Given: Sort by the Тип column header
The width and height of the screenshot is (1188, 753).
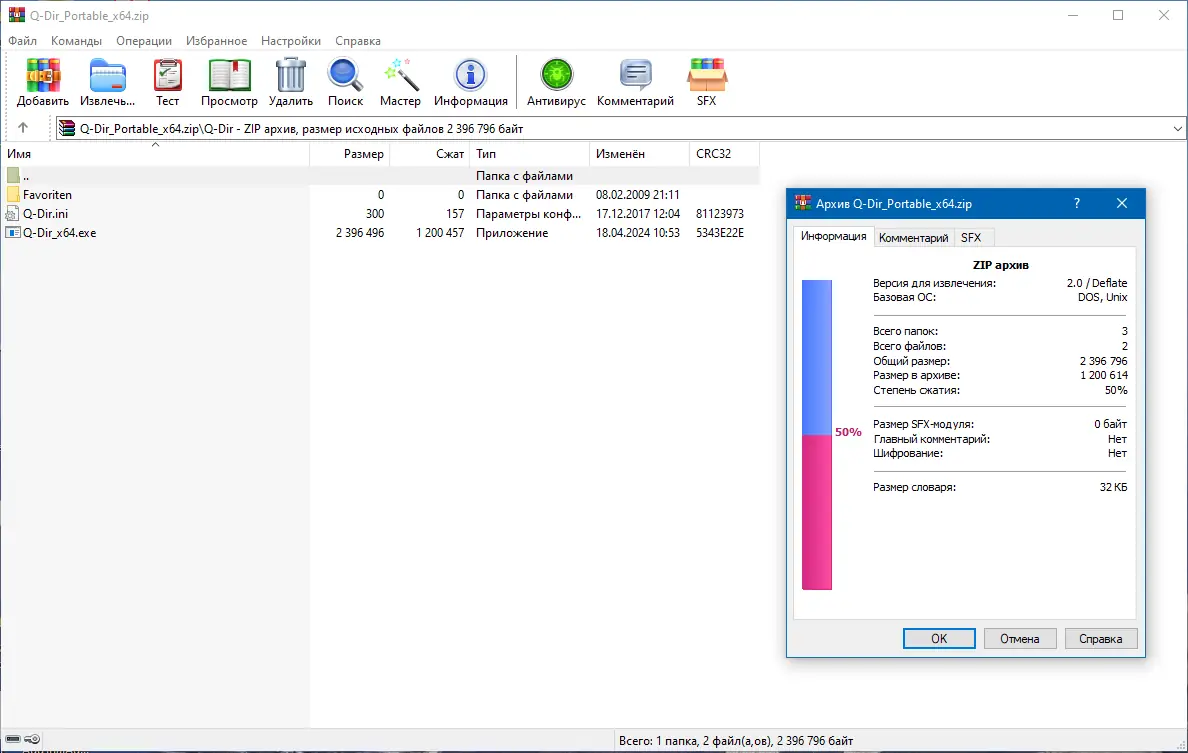Looking at the screenshot, I should pyautogui.click(x=530, y=154).
